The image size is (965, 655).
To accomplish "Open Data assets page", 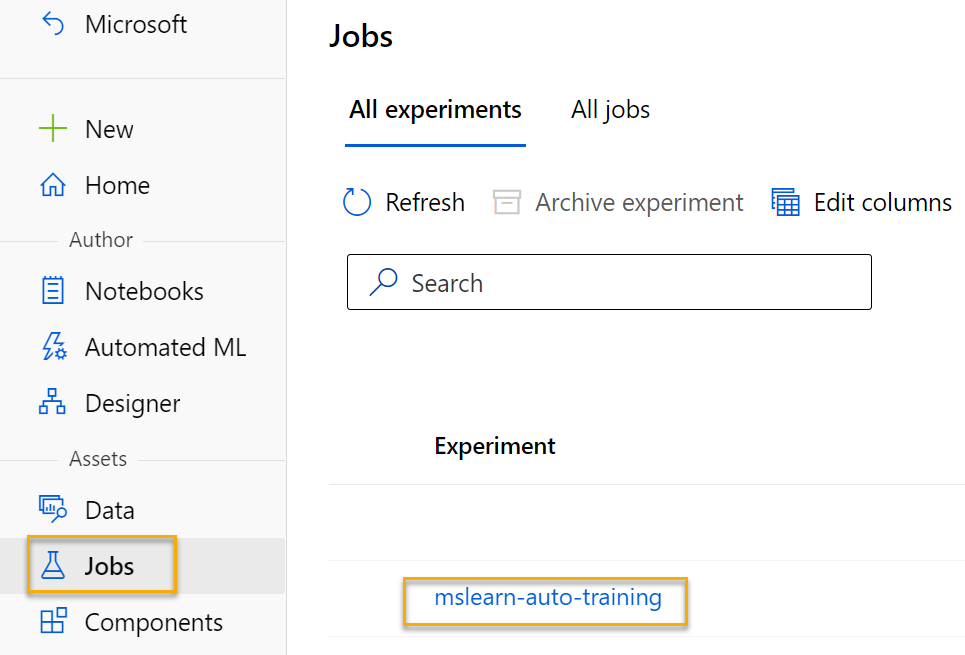I will 110,510.
